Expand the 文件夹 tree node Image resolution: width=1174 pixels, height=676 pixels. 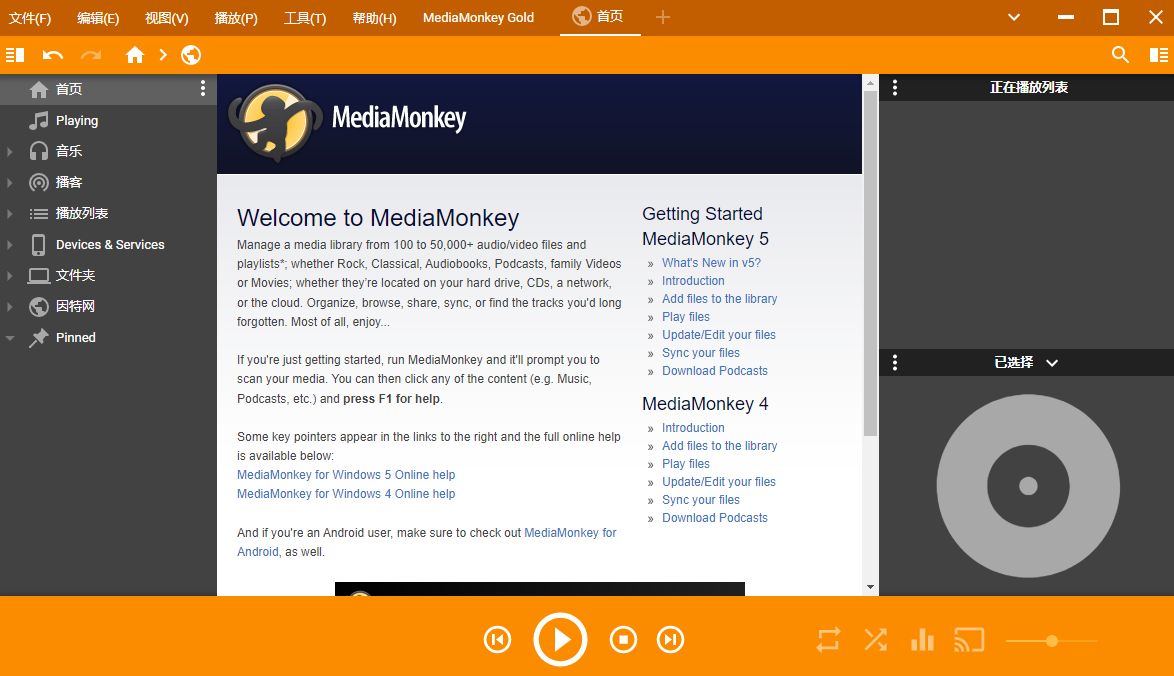click(x=10, y=275)
